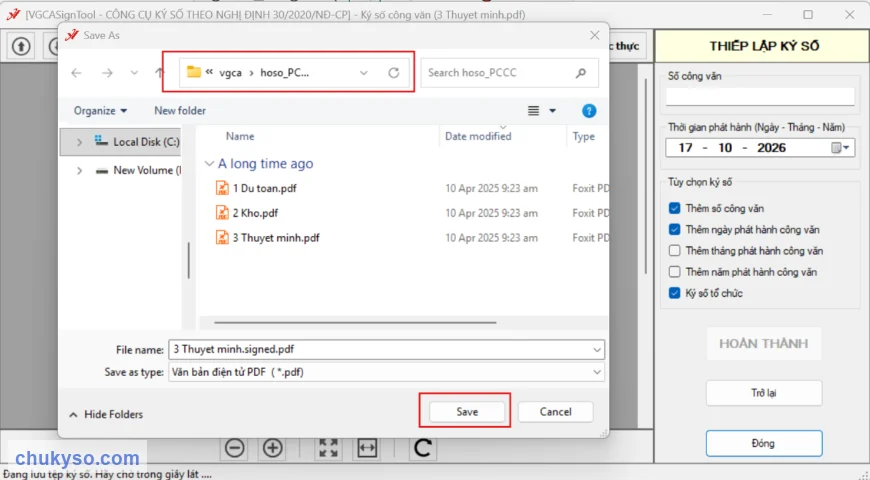
Task: Collapse the A long time ago group
Action: [209, 164]
